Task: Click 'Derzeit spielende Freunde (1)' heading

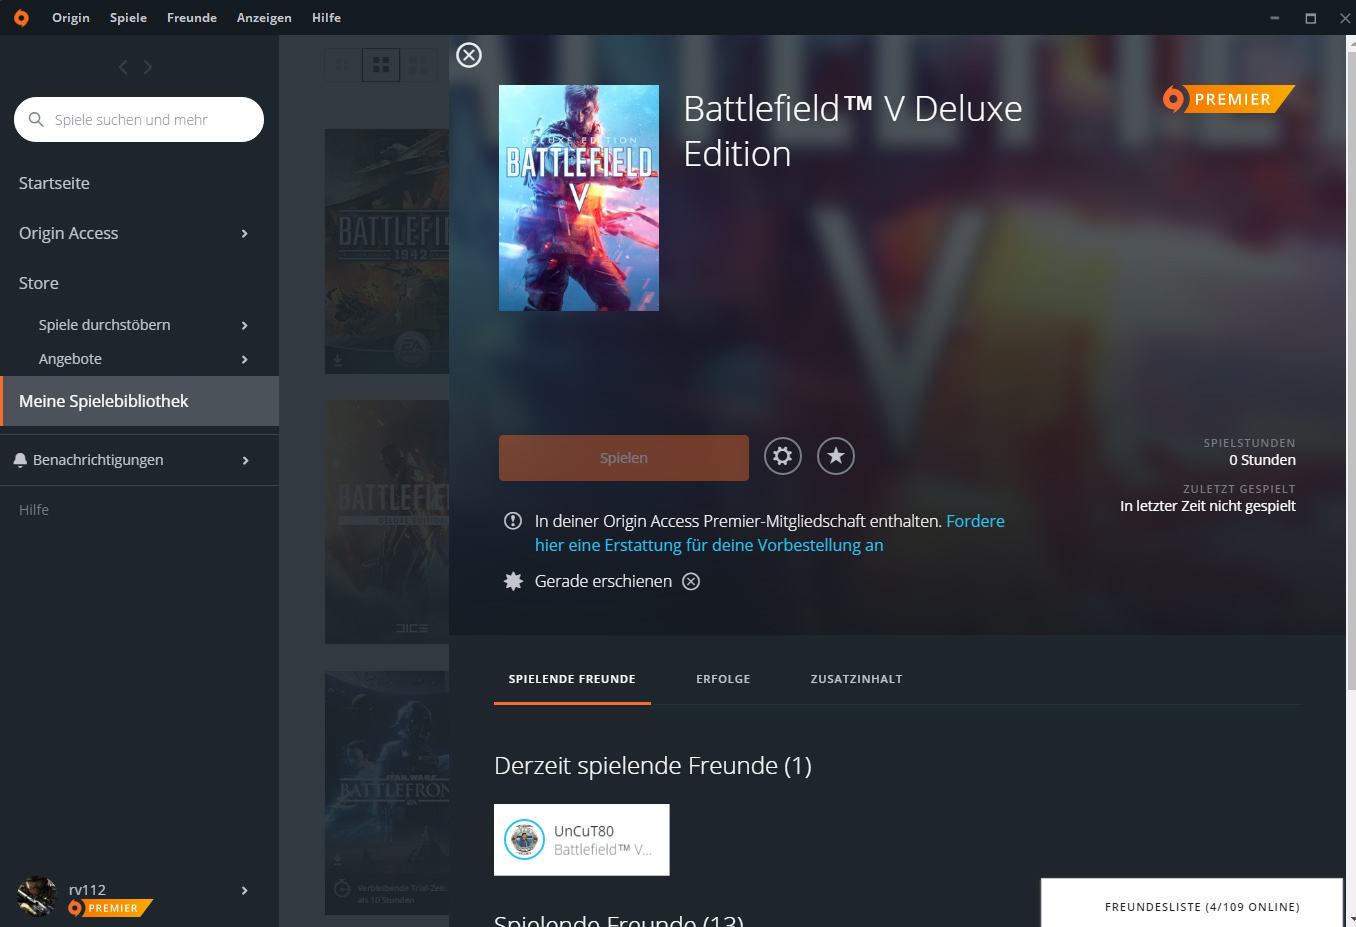Action: click(653, 766)
